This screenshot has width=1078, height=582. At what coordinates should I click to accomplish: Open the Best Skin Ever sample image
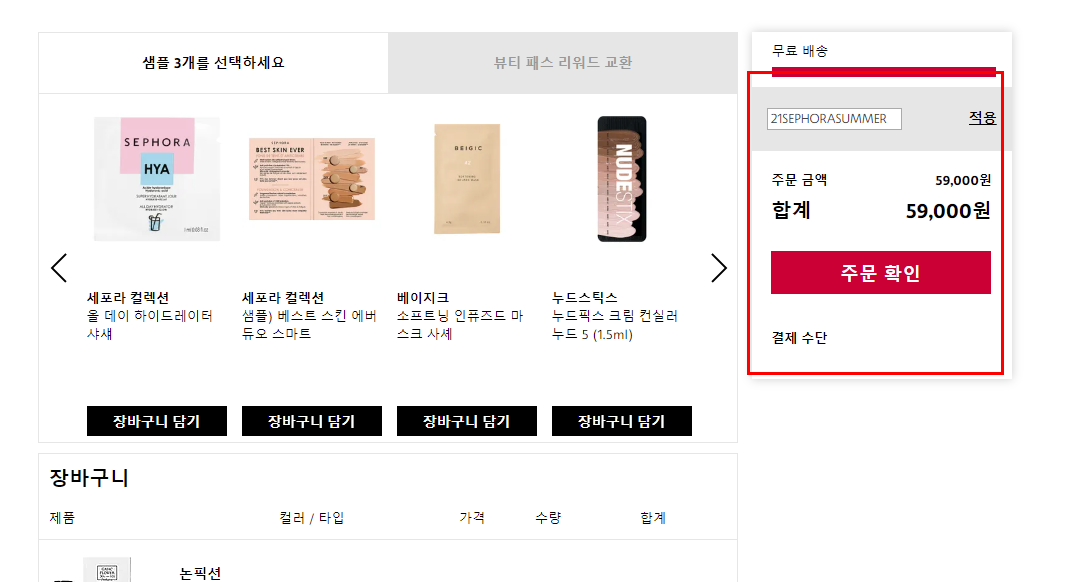tap(311, 179)
